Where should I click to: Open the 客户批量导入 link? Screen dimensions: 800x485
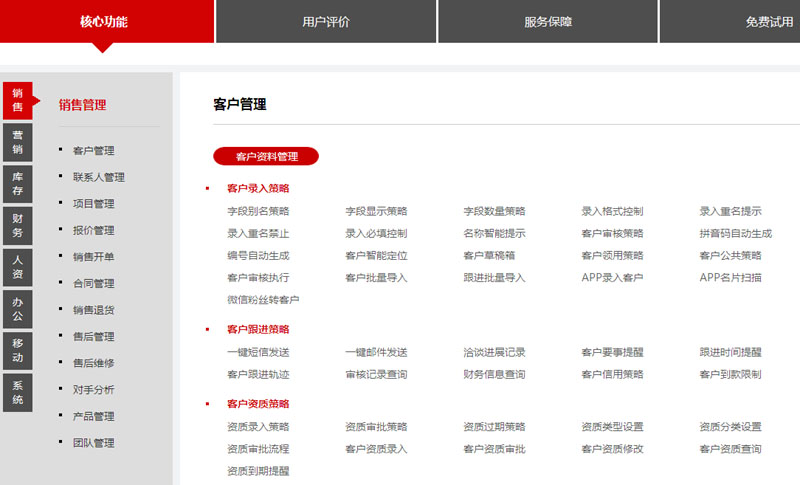[376, 277]
